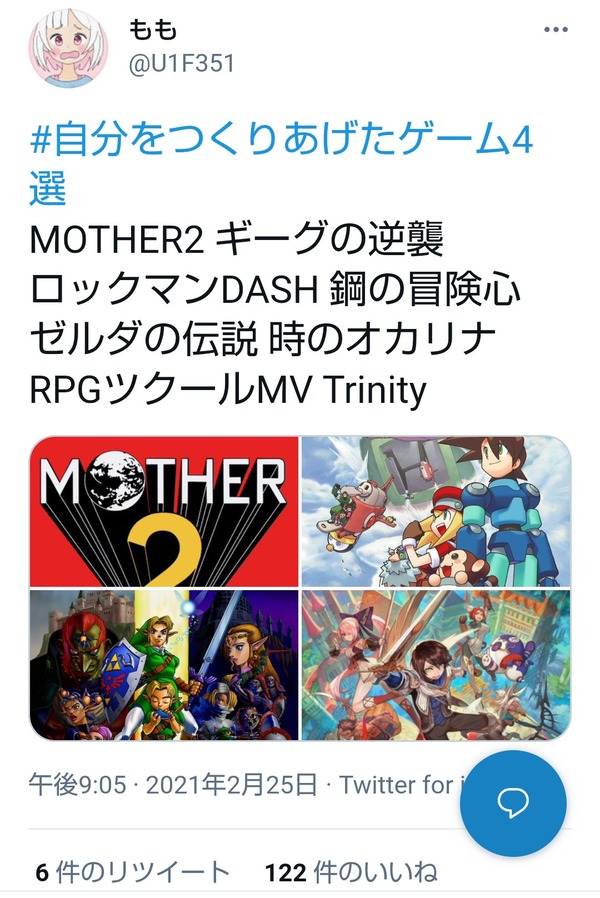This screenshot has height=898, width=600.
Task: Open the MOTHER 2 logo image
Action: click(164, 511)
